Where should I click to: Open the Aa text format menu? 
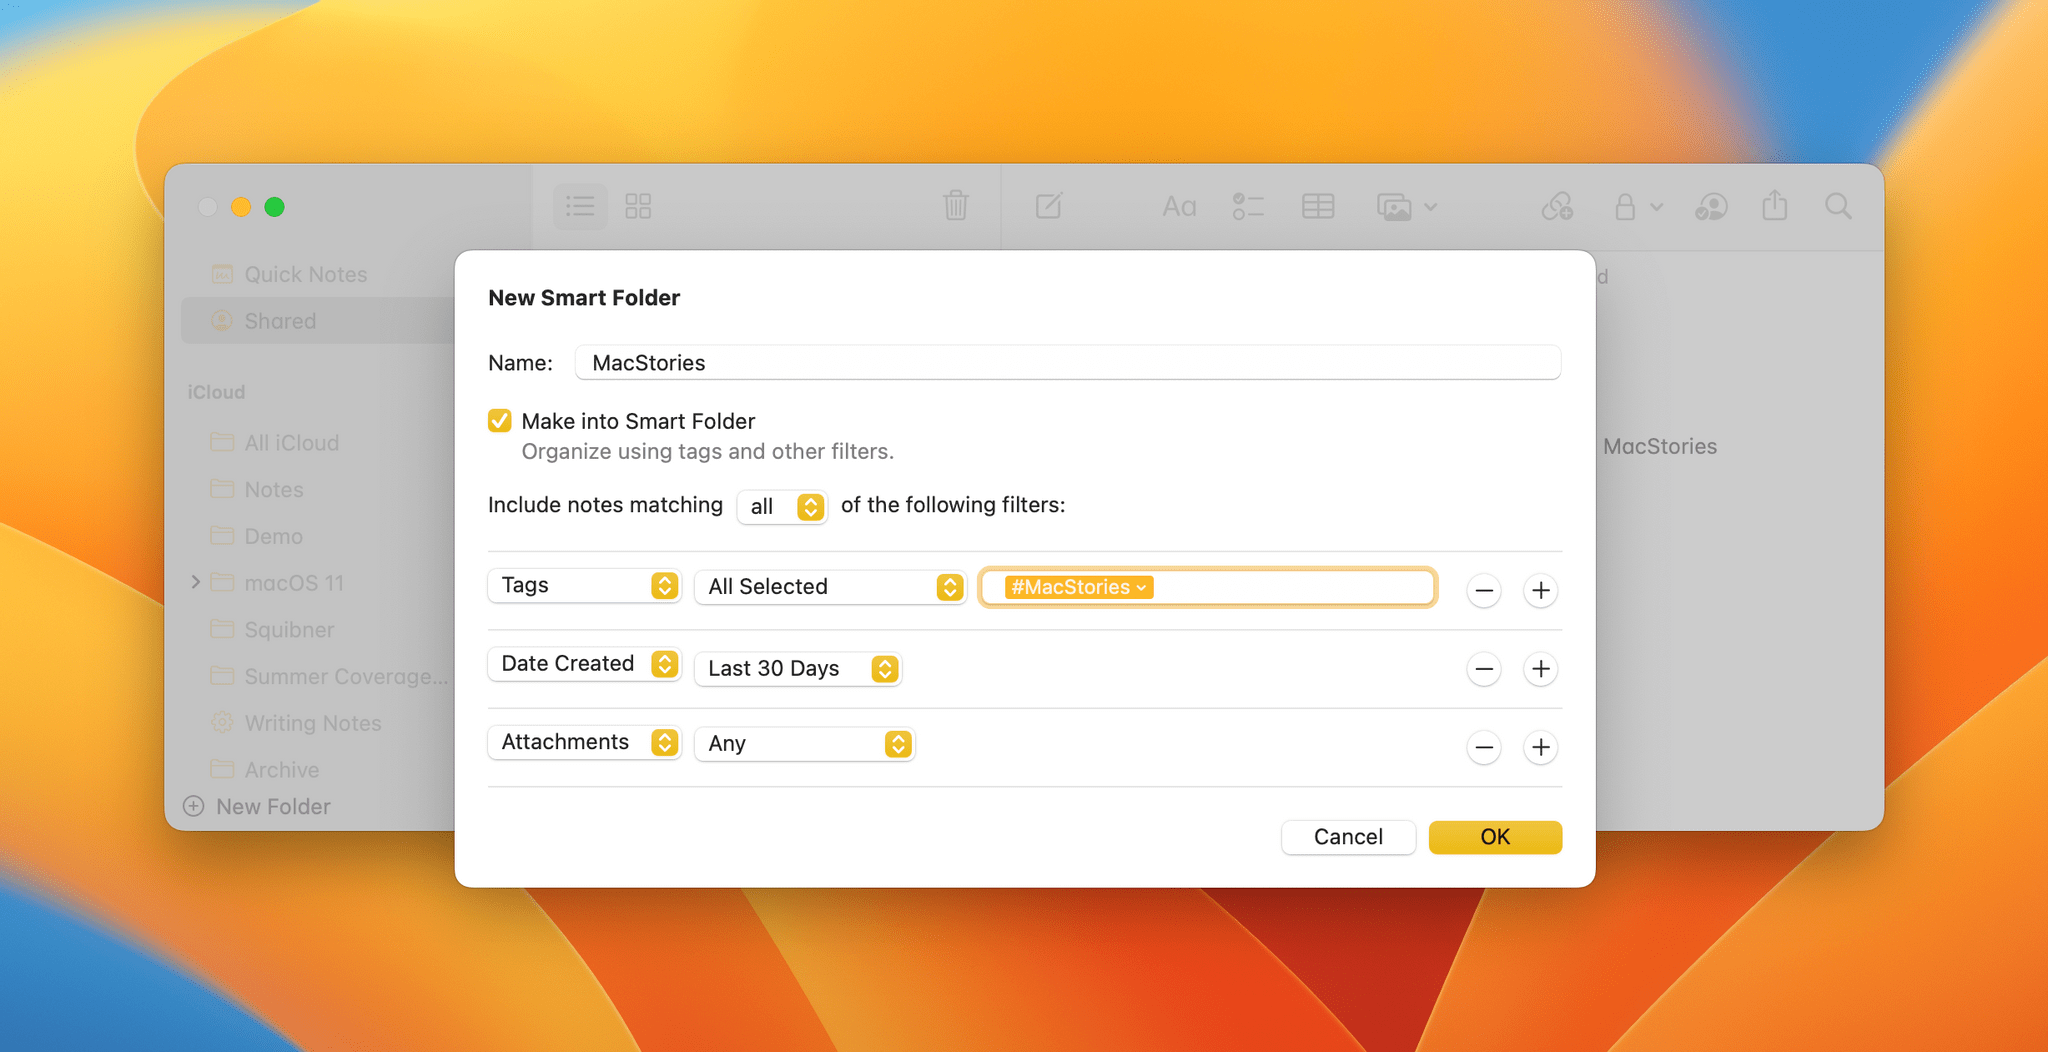[1179, 207]
